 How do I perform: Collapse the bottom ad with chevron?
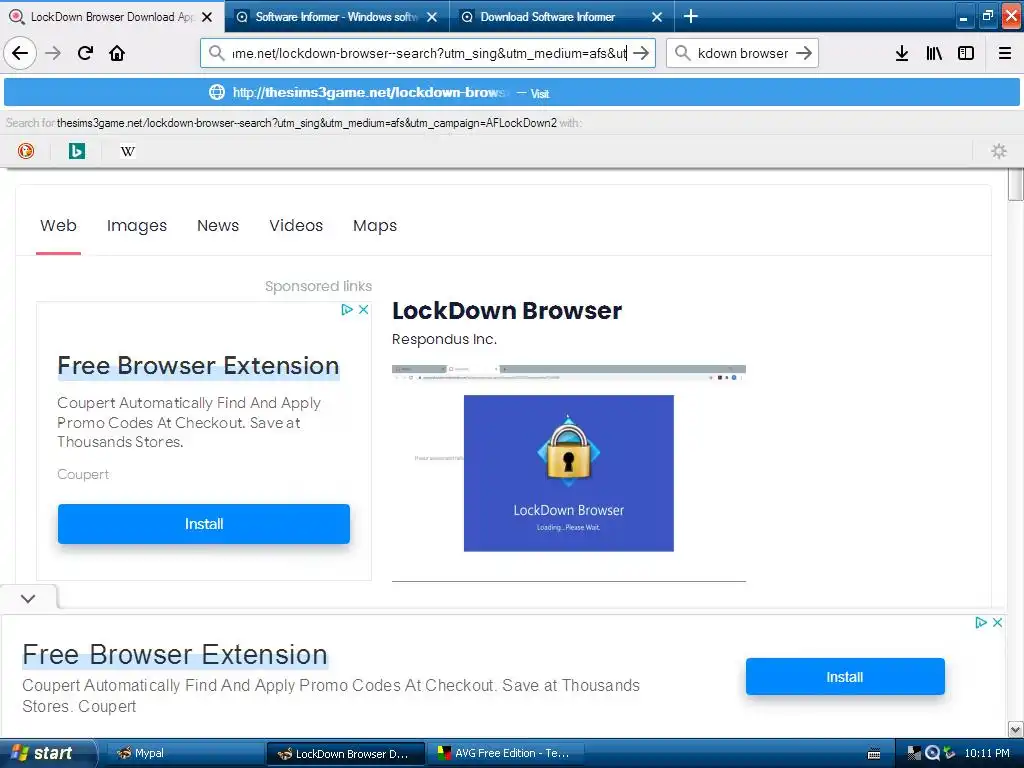(28, 598)
